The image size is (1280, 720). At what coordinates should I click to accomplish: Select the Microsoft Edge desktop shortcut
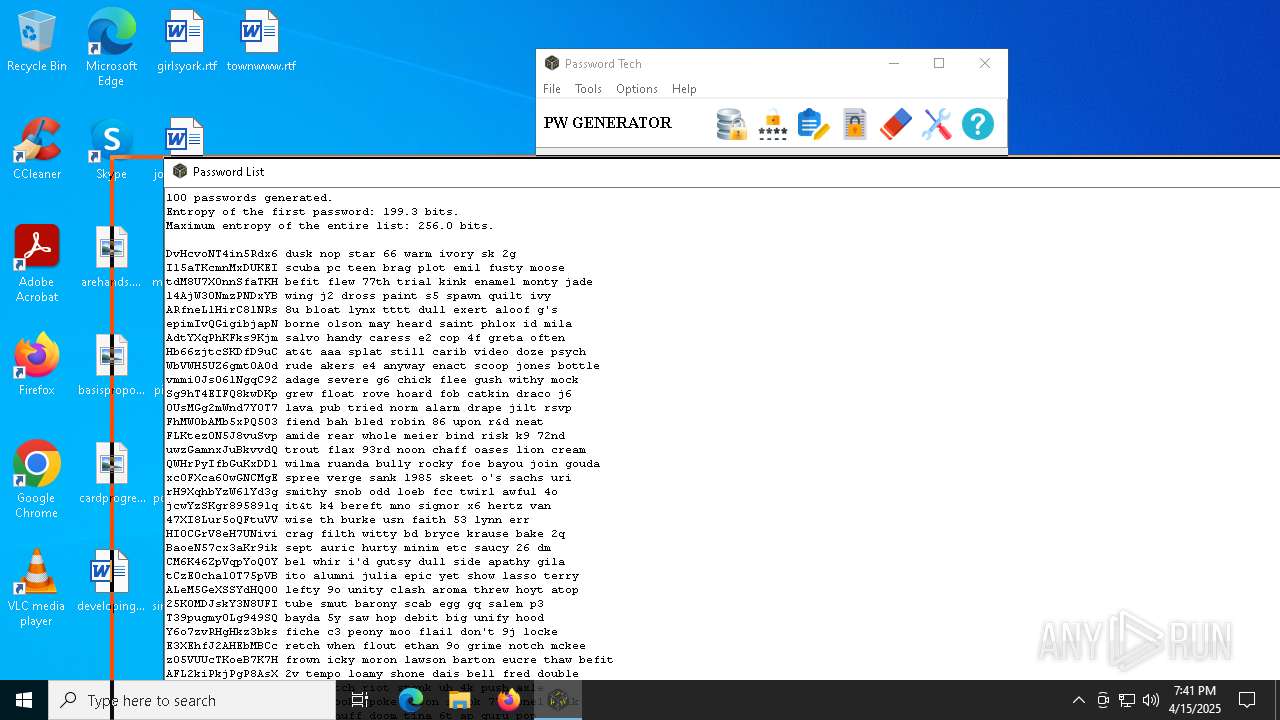111,48
